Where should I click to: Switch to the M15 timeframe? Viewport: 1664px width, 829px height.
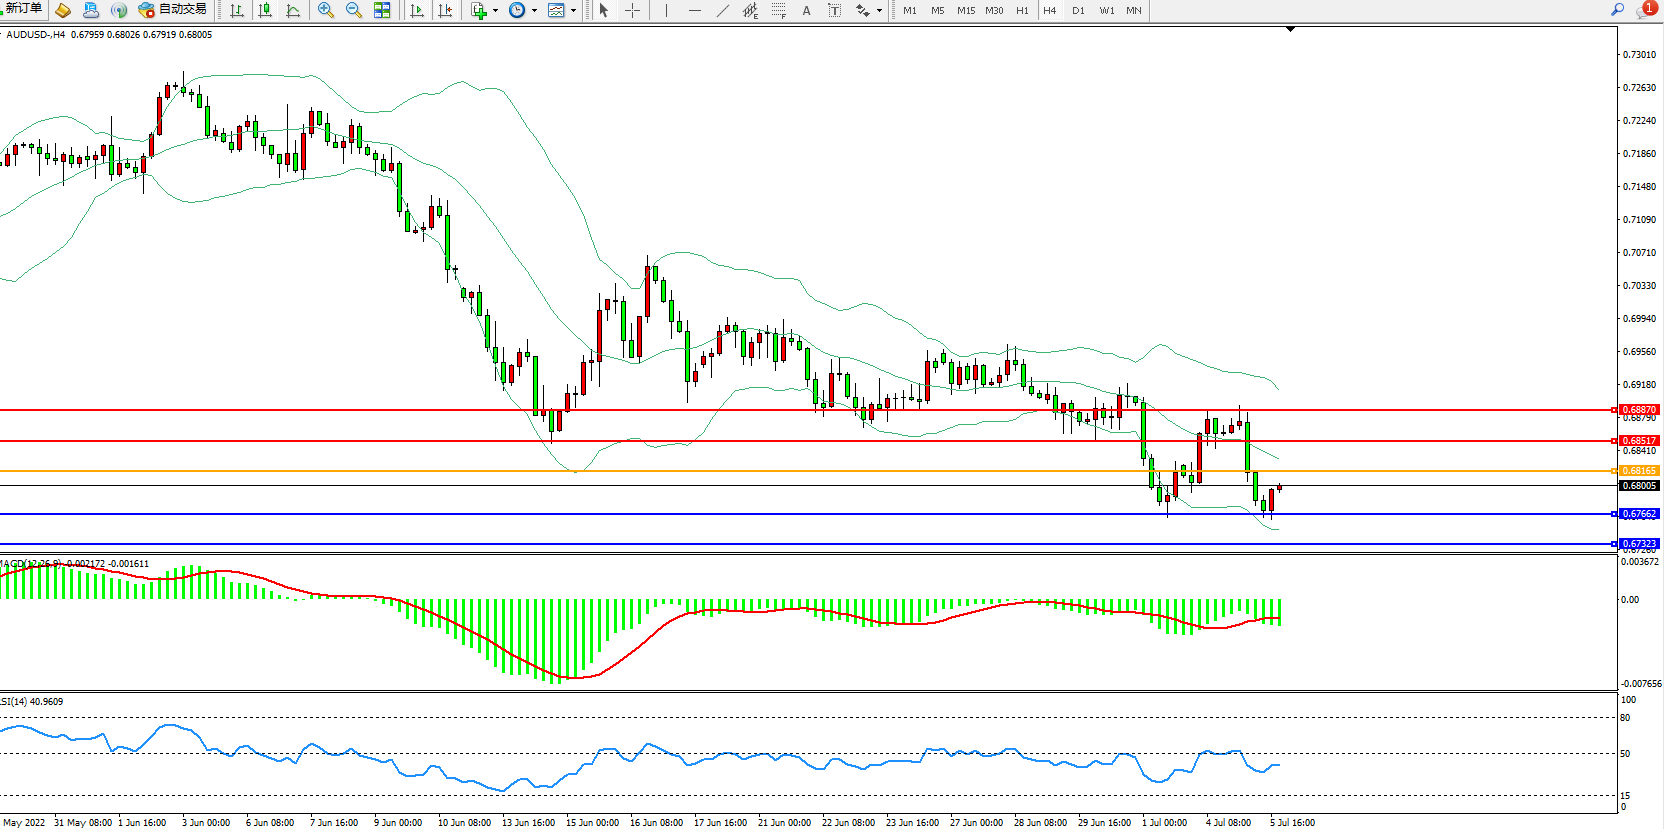[965, 10]
